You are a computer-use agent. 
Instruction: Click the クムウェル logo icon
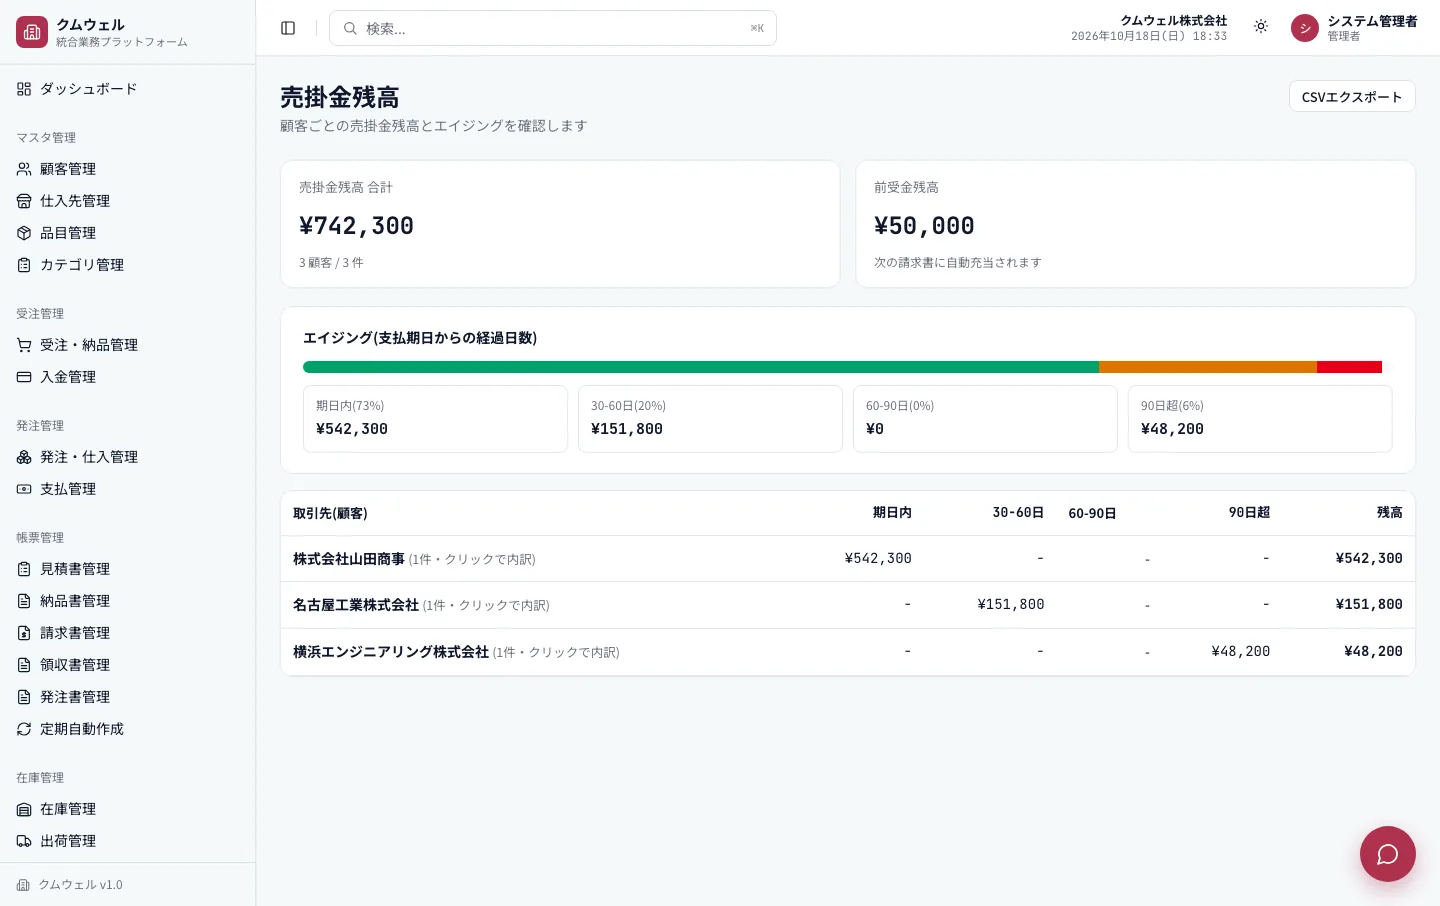click(32, 32)
